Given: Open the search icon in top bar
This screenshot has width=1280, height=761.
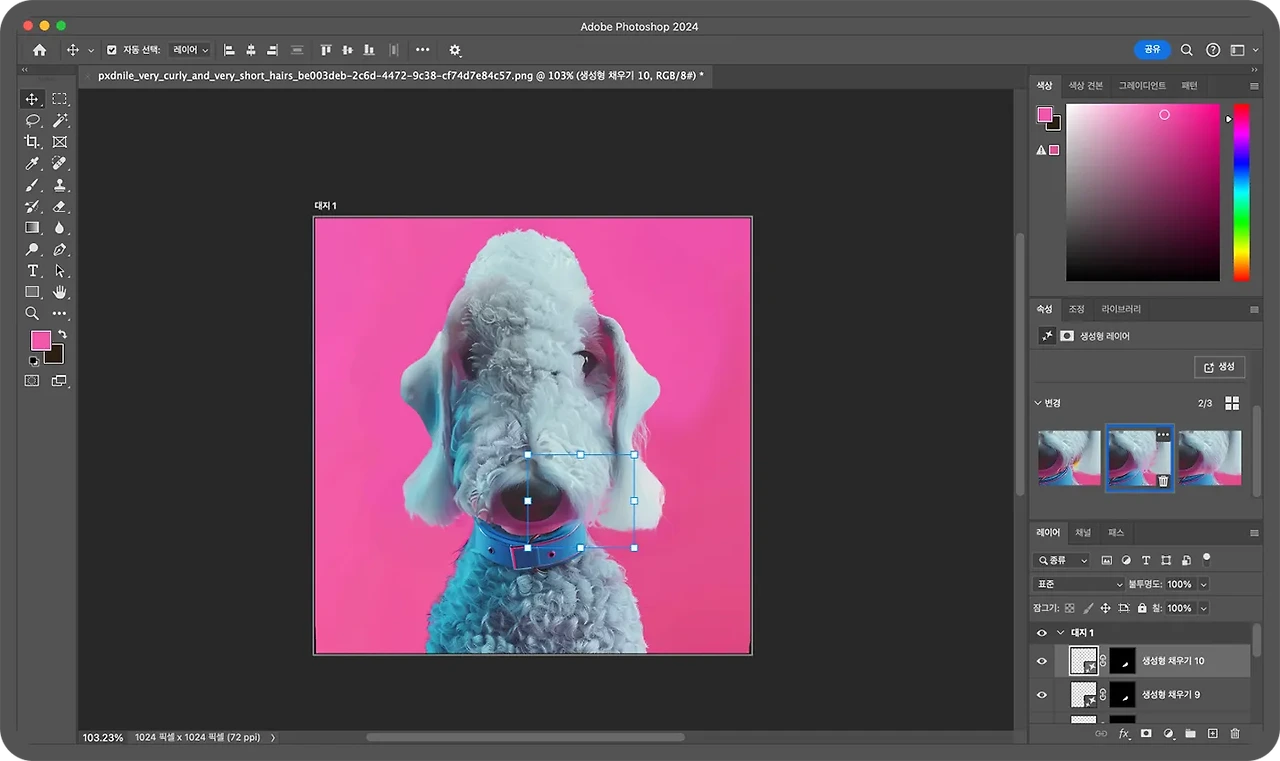Looking at the screenshot, I should (x=1187, y=50).
